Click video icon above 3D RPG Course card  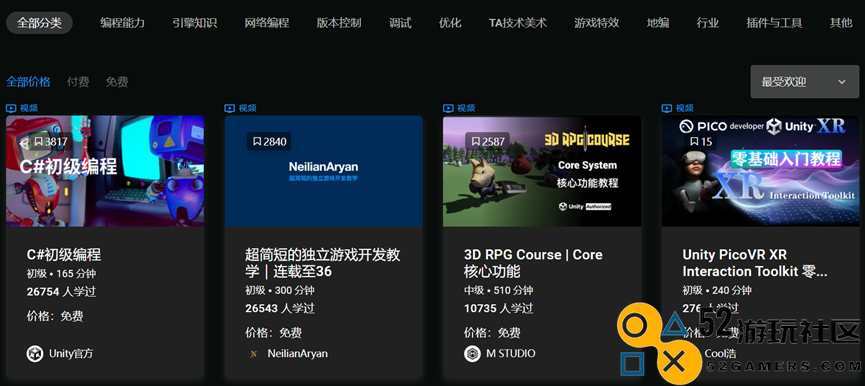[448, 108]
